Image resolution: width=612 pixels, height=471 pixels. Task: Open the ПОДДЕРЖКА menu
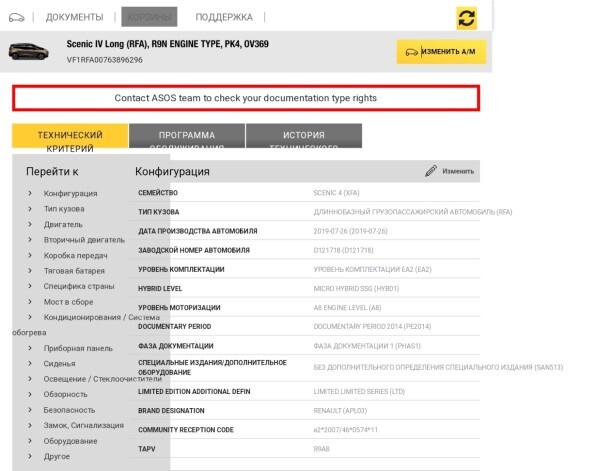click(224, 17)
